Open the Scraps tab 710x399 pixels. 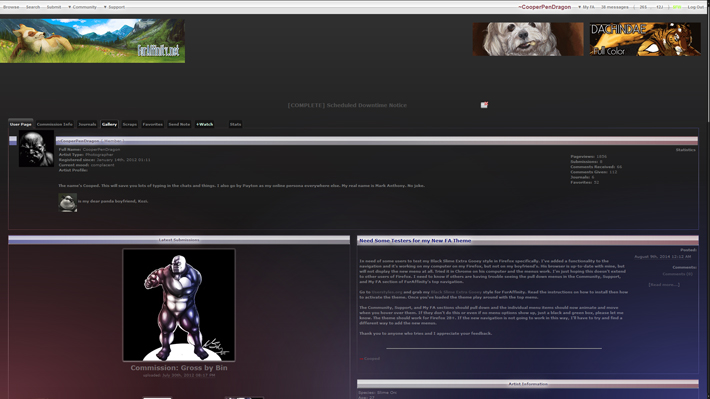click(130, 124)
